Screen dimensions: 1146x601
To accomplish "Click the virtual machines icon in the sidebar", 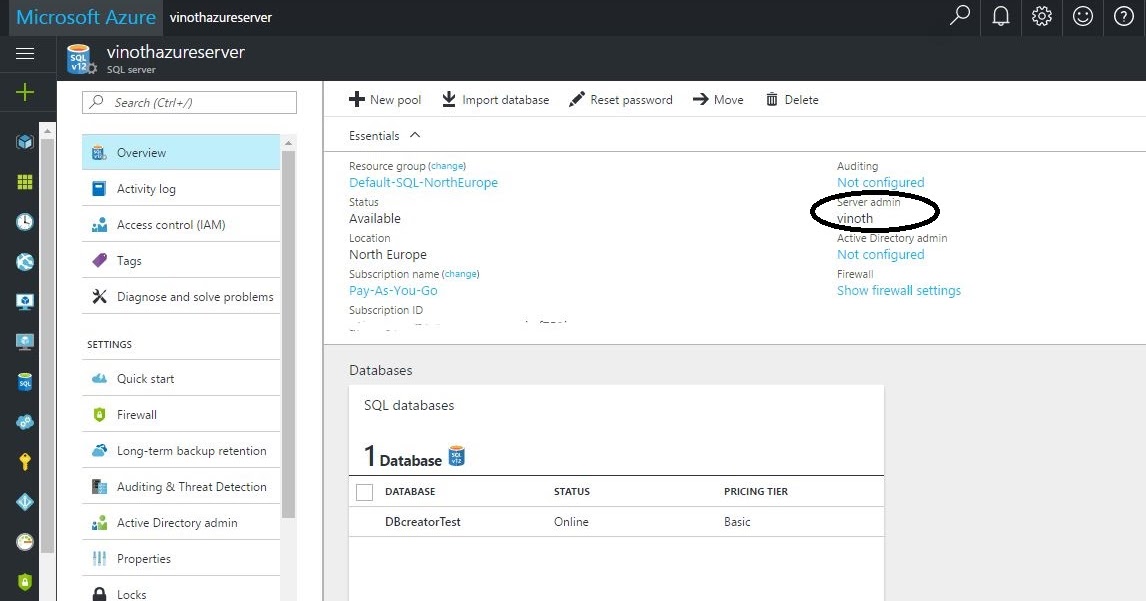I will click(27, 301).
